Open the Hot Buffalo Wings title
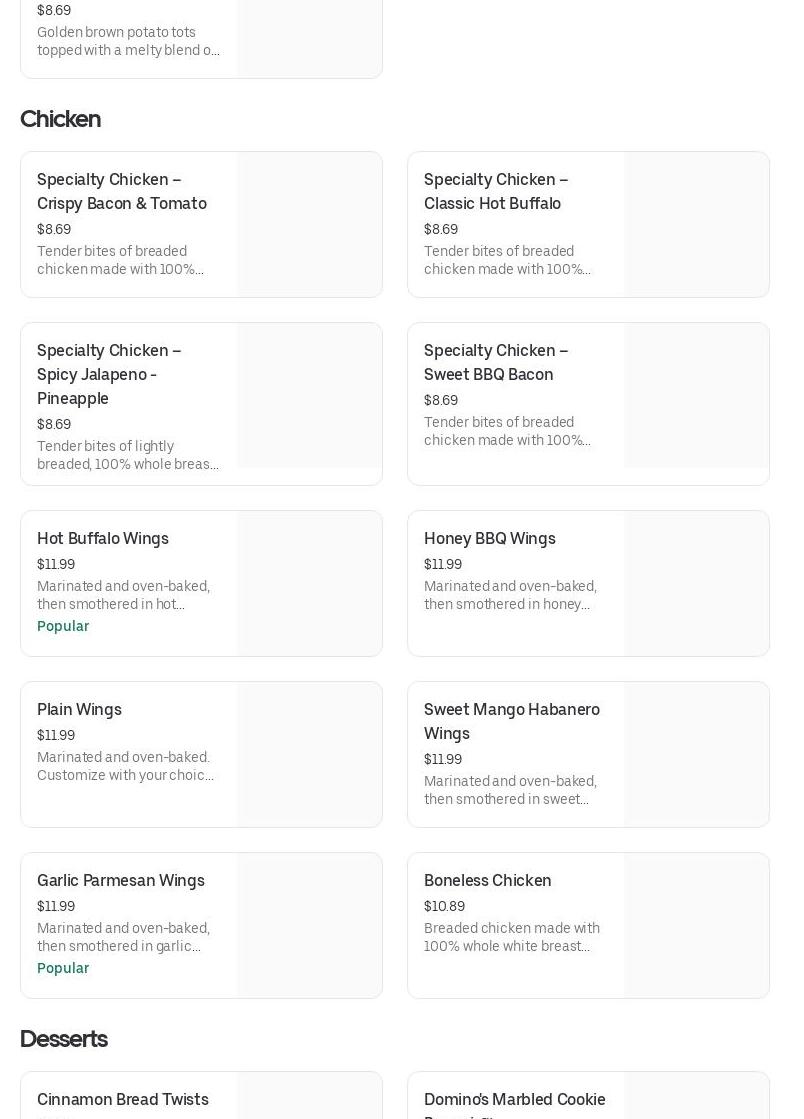804x1119 pixels. pyautogui.click(x=103, y=538)
